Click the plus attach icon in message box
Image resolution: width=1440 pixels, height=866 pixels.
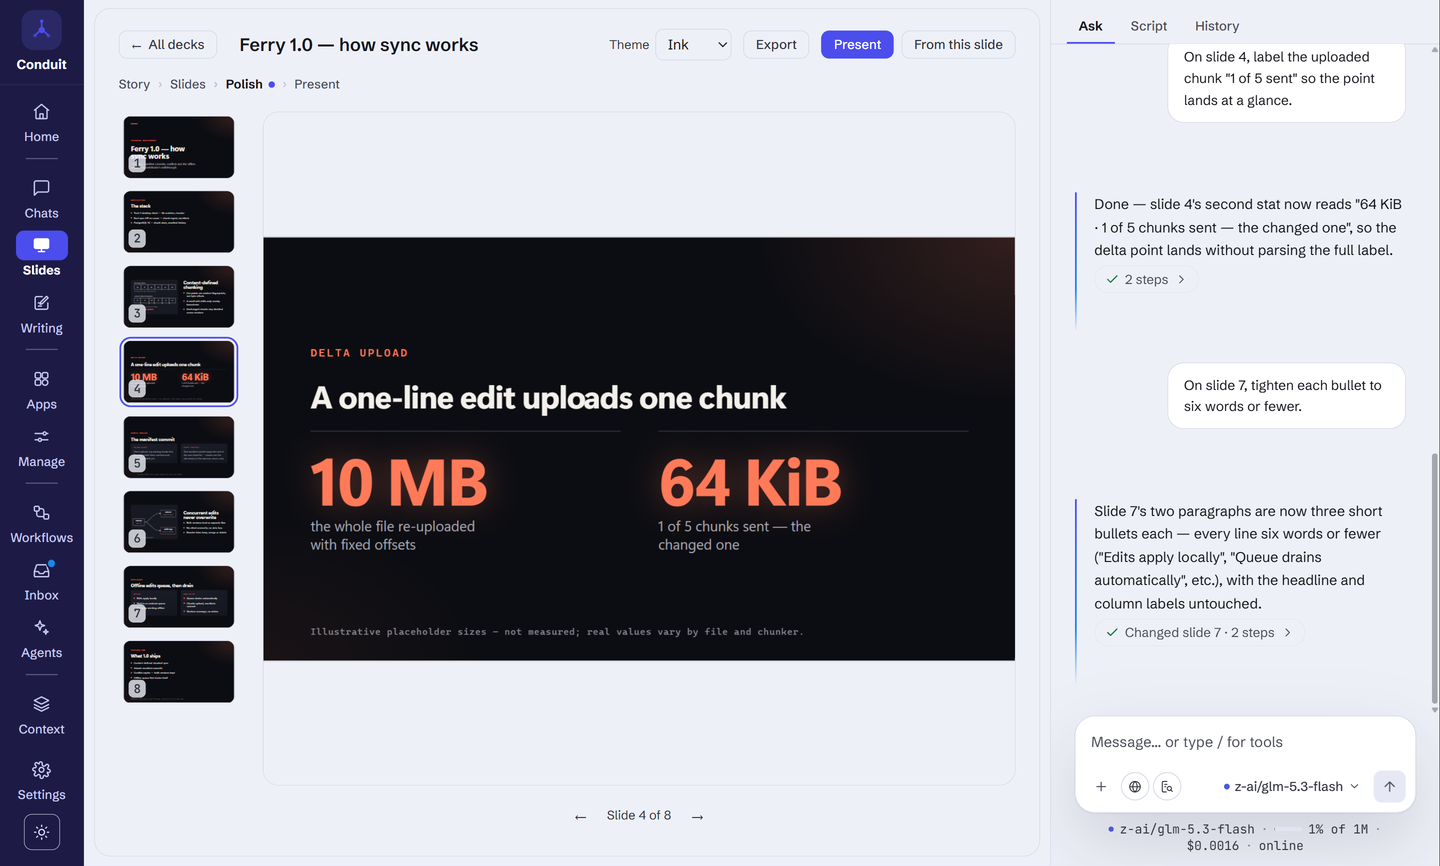(x=1101, y=786)
